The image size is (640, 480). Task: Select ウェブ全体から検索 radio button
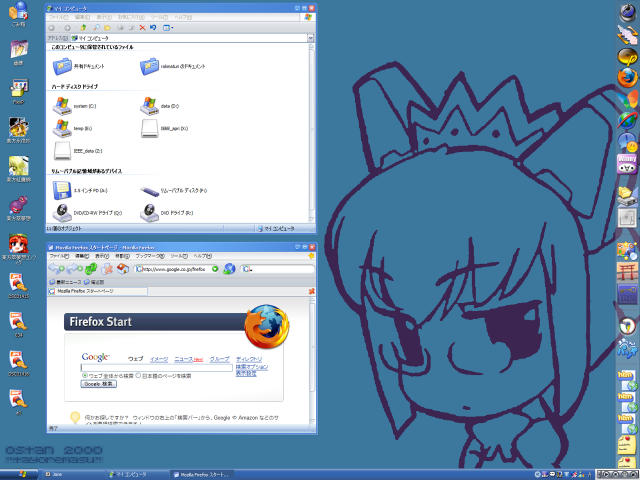point(85,376)
